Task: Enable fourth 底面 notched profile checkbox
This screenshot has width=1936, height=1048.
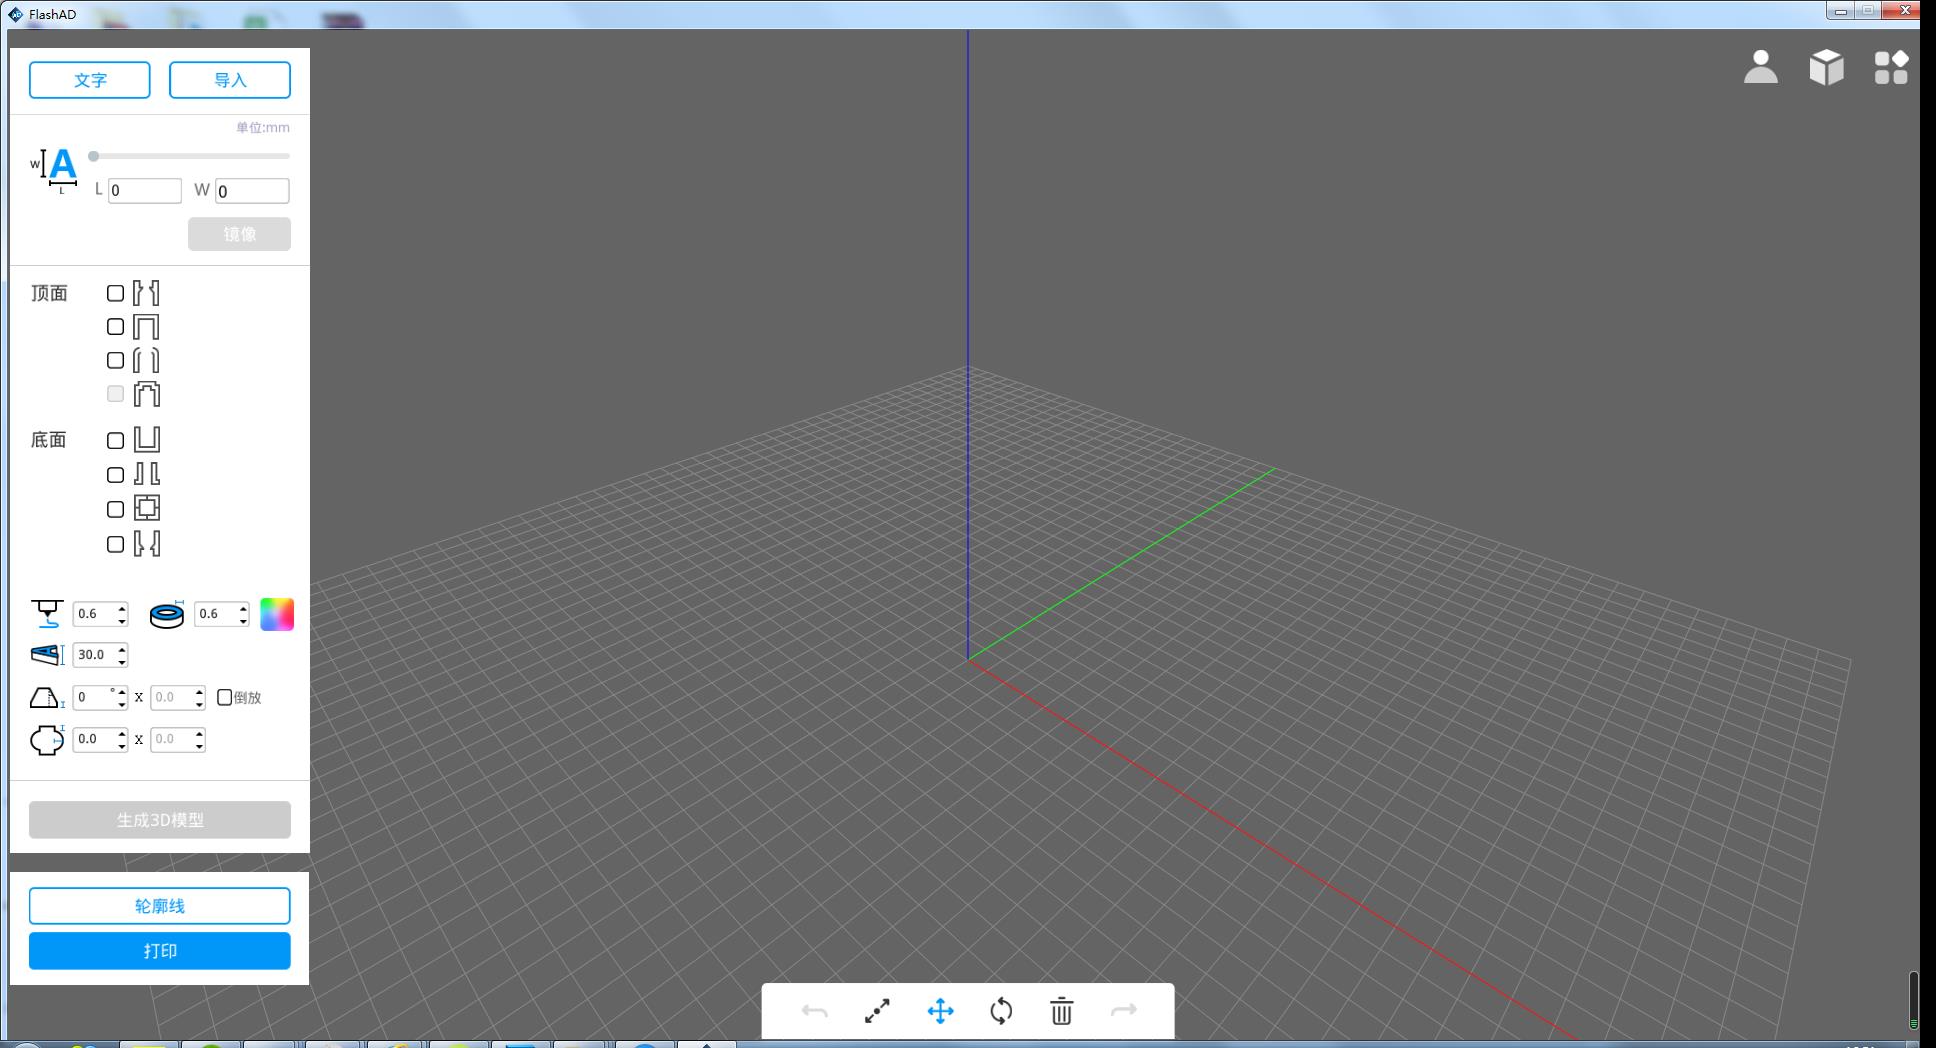Action: [x=115, y=544]
